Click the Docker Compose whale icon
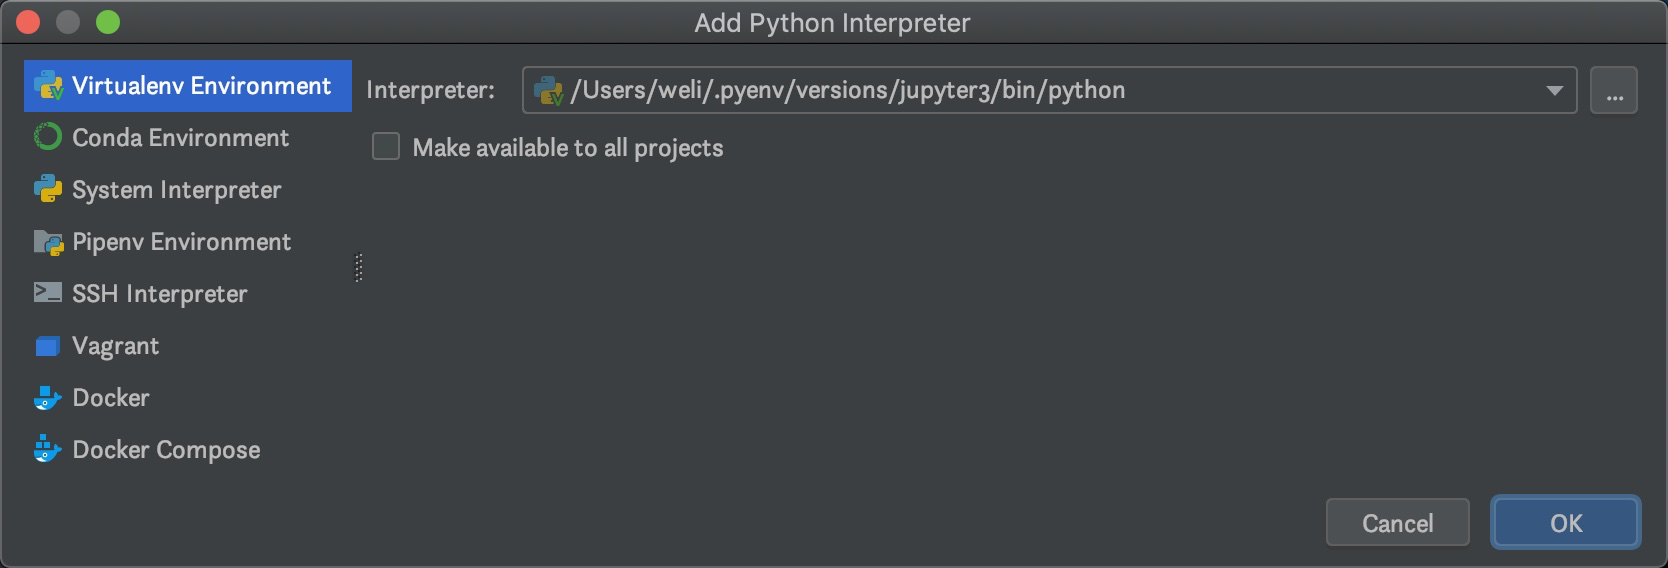1668x568 pixels. [48, 449]
